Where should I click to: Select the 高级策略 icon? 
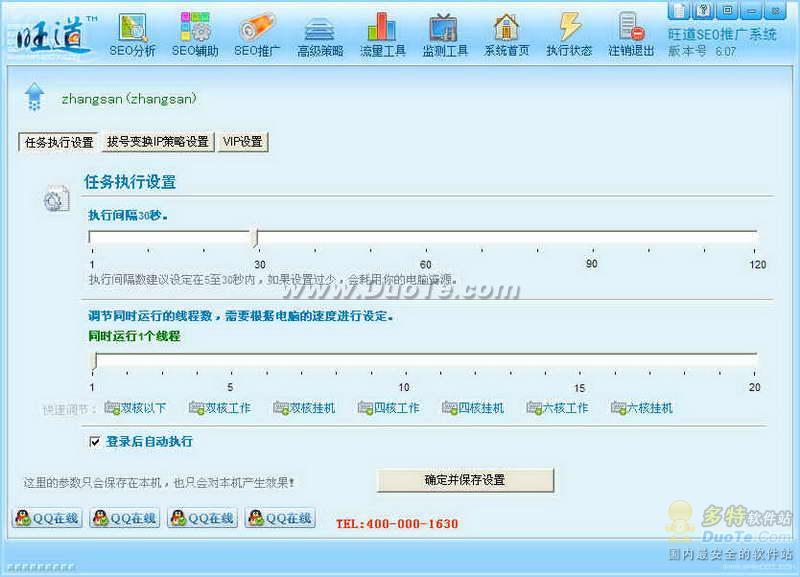[319, 32]
